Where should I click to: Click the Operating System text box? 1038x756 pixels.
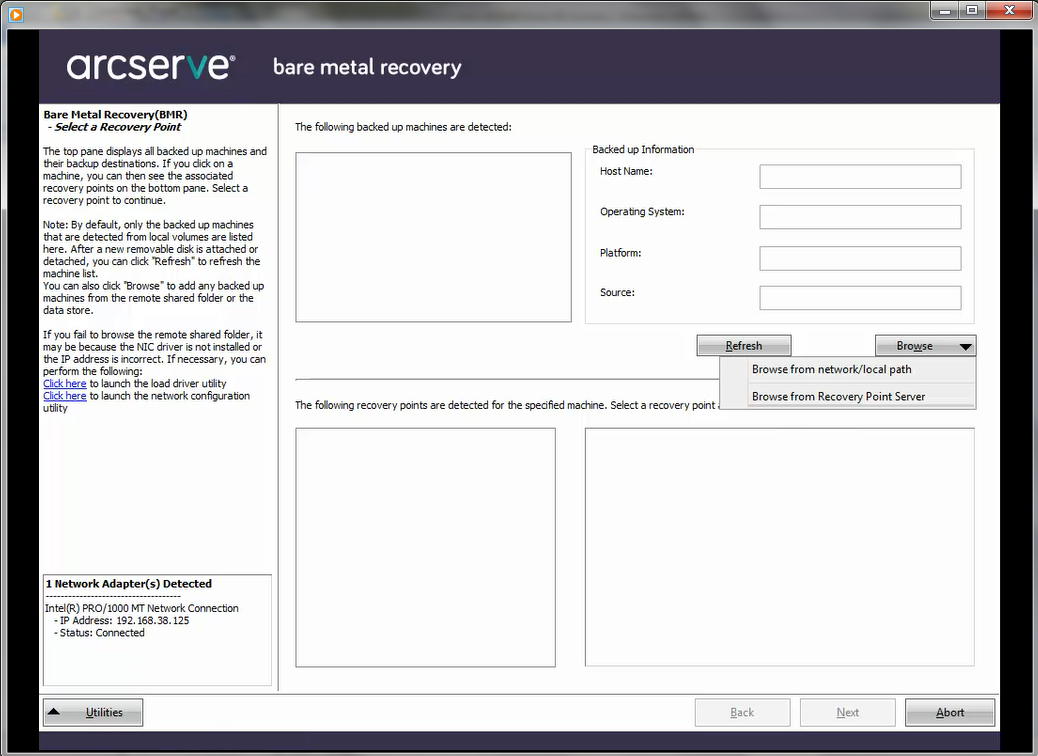click(859, 216)
